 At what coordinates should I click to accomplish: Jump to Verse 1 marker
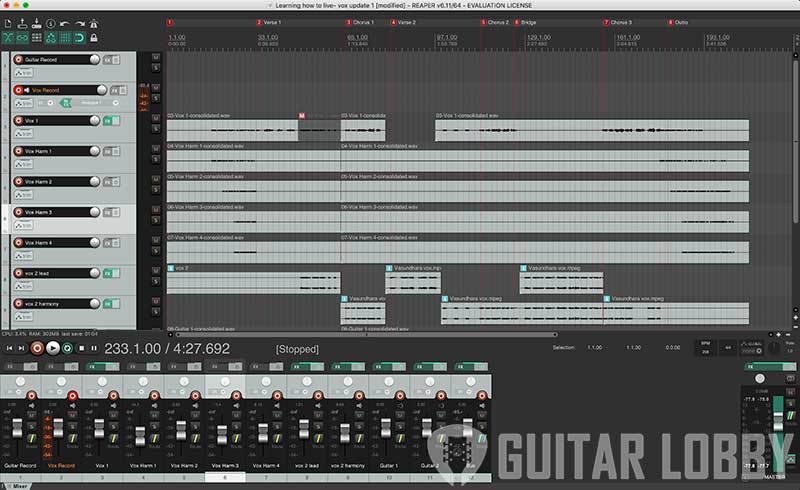point(269,22)
